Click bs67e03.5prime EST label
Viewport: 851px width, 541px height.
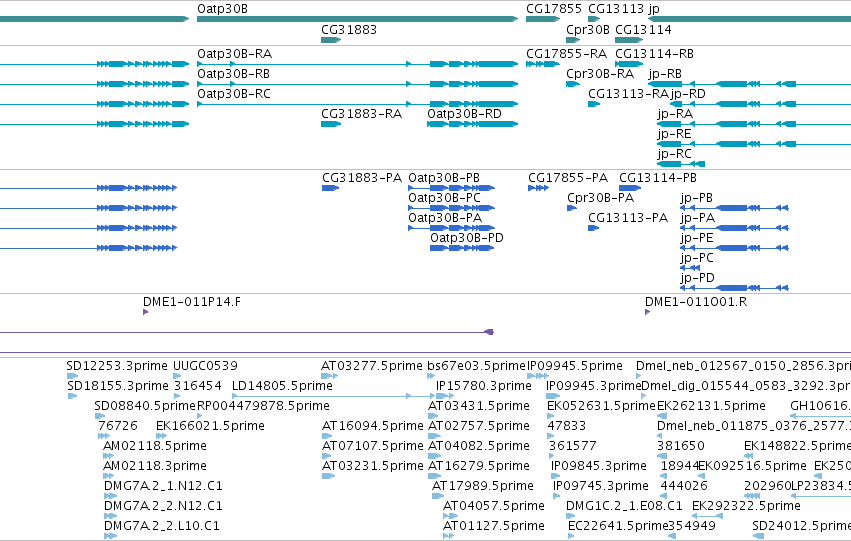[x=477, y=366]
